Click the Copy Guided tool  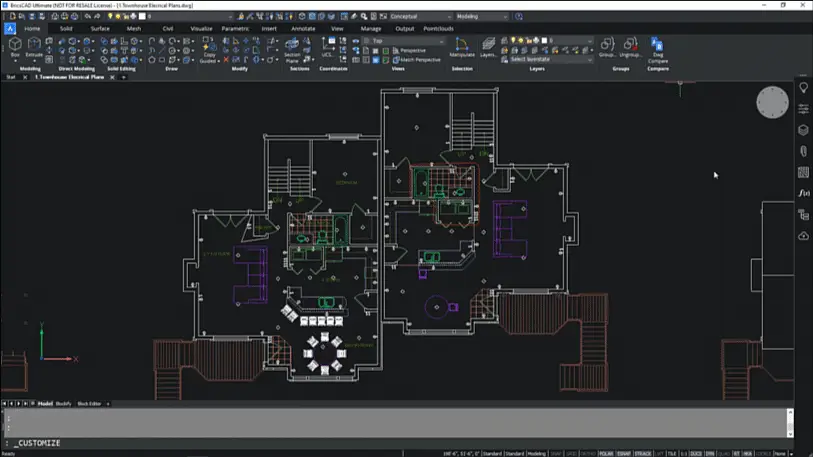pyautogui.click(x=209, y=50)
